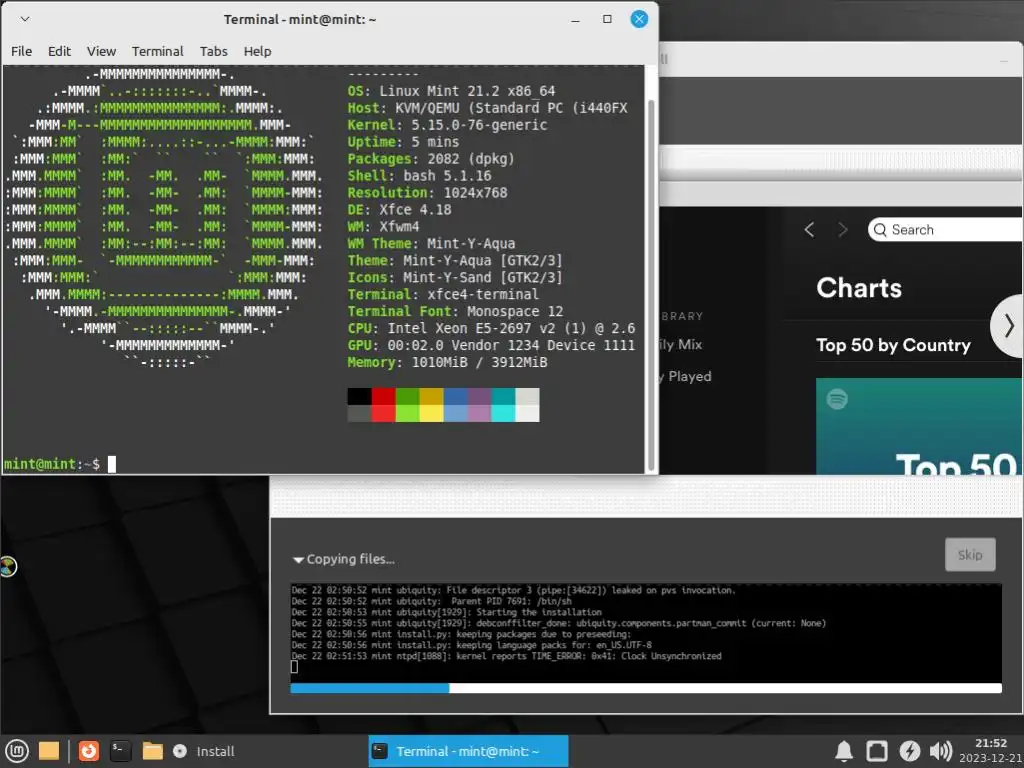Open the Linux Mint start menu
The image size is (1024, 768).
click(x=16, y=751)
